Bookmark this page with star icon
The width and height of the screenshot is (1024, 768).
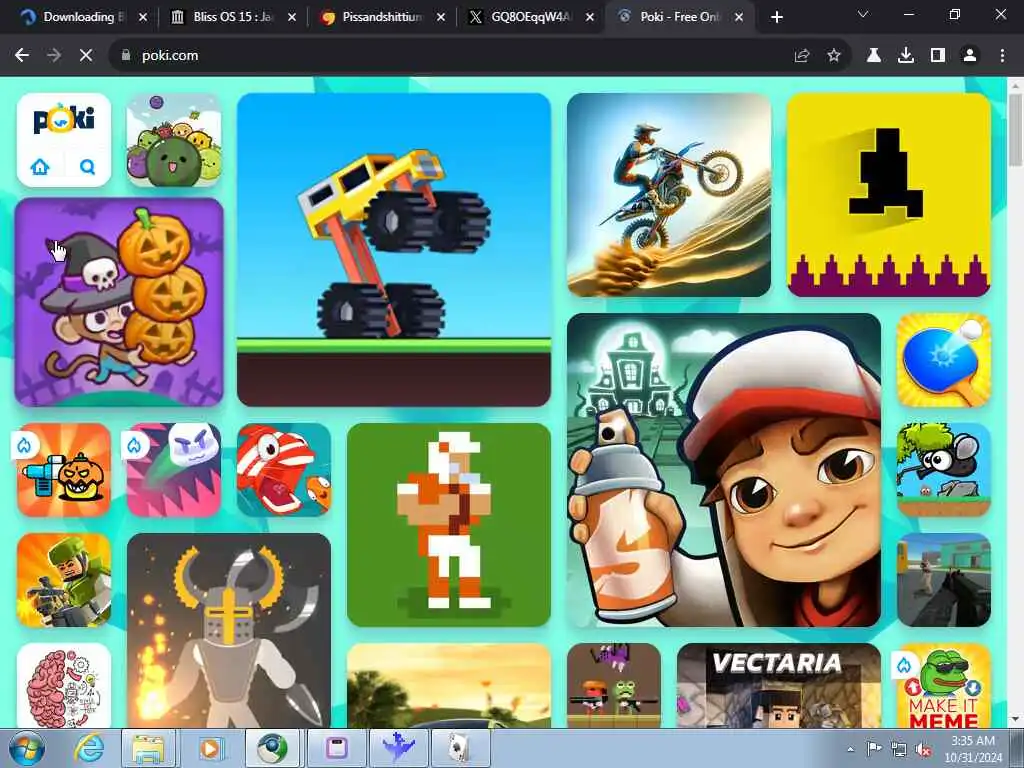point(834,56)
